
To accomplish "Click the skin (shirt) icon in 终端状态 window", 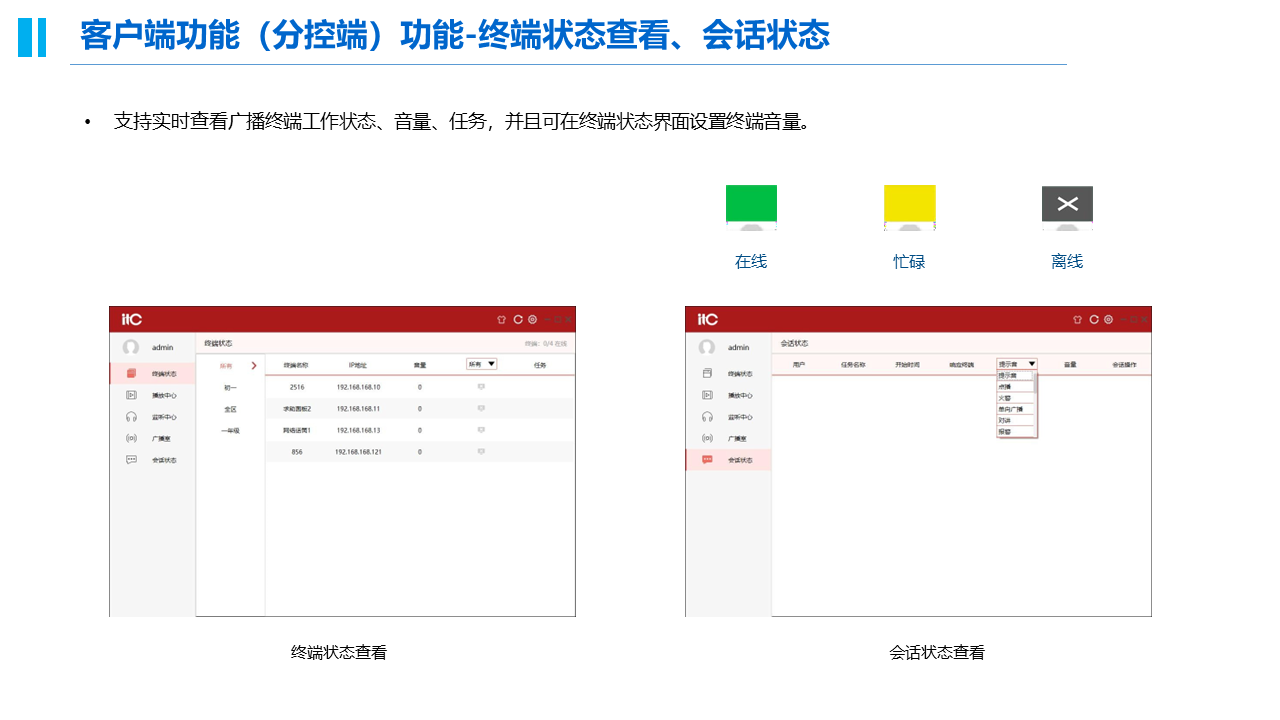I will click(502, 320).
